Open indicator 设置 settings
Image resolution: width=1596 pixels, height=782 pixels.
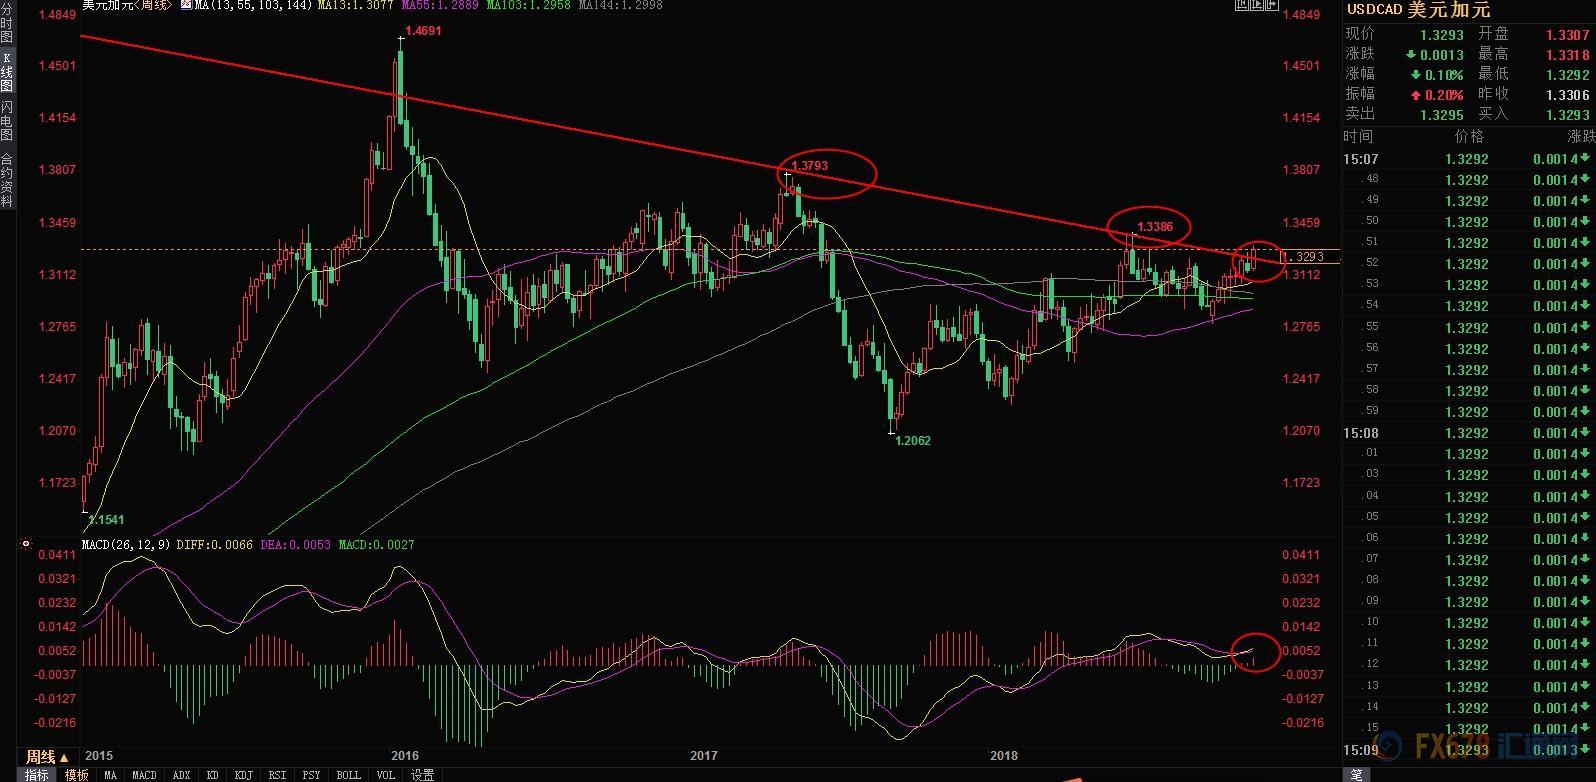point(422,774)
